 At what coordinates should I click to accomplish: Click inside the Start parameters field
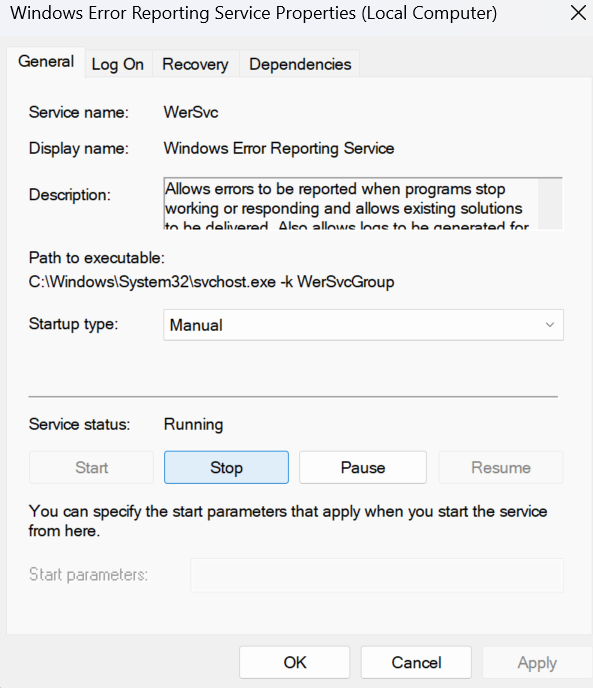(377, 575)
